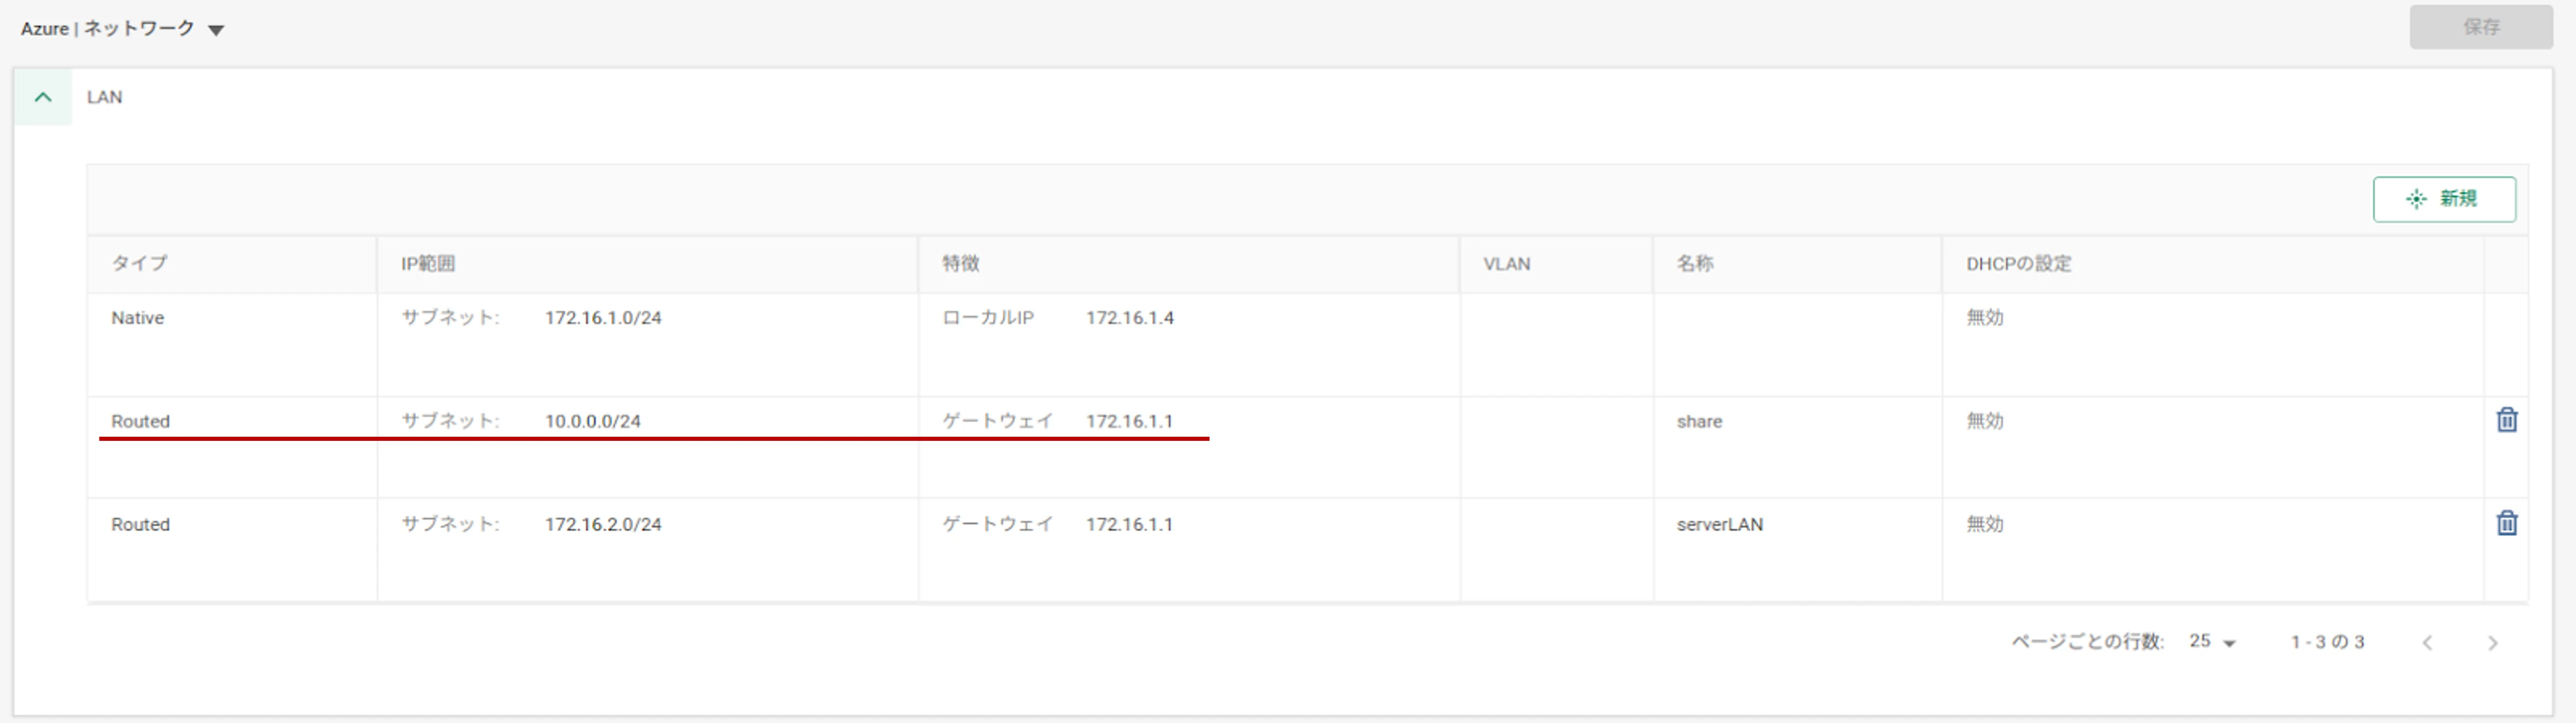Image resolution: width=2576 pixels, height=723 pixels.
Task: Open the Azure | ネットワーク dropdown
Action: pyautogui.click(x=215, y=30)
